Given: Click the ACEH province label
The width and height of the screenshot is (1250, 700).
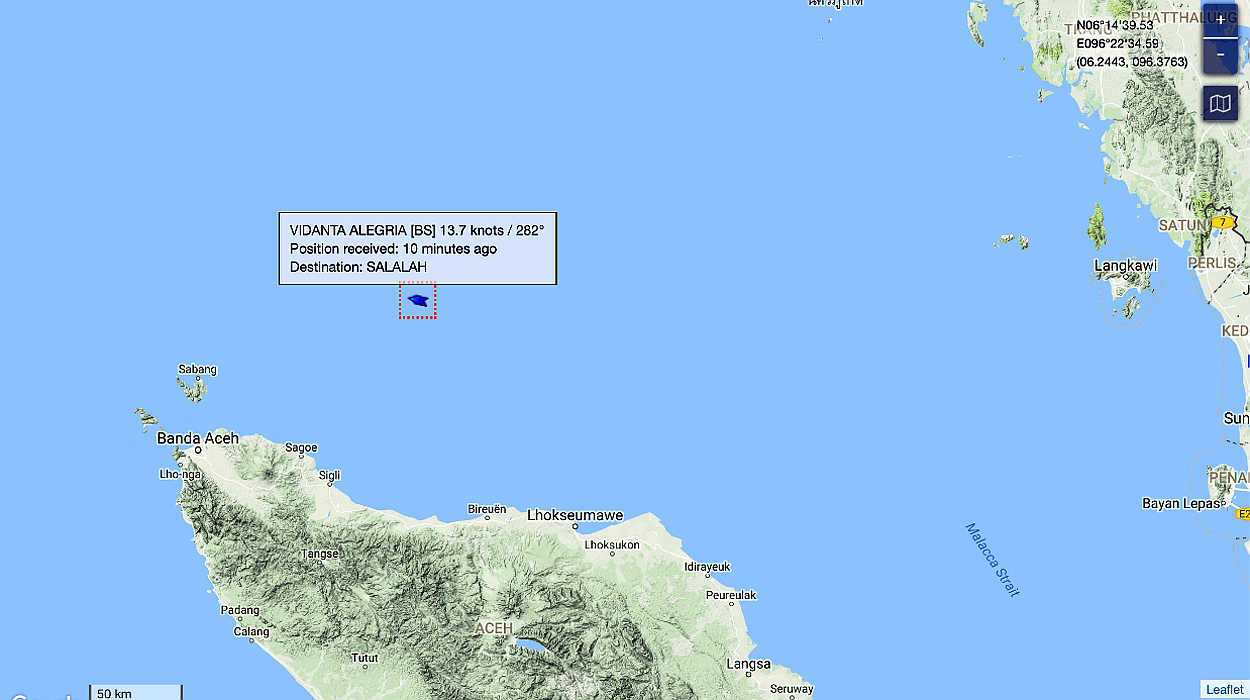Looking at the screenshot, I should tap(493, 628).
